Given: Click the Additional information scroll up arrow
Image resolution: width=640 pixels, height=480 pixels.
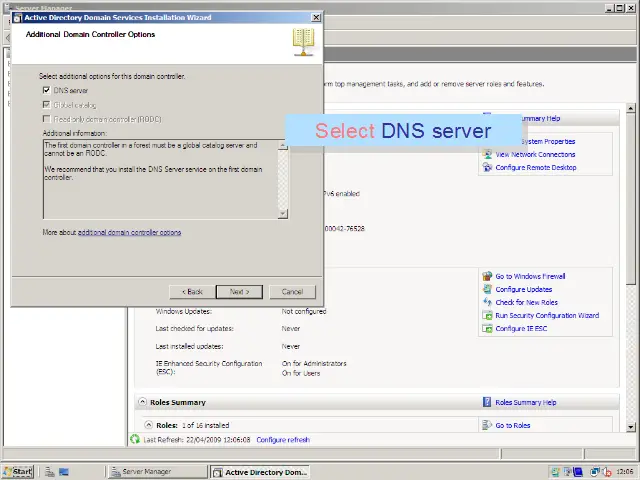Looking at the screenshot, I should click(282, 145).
